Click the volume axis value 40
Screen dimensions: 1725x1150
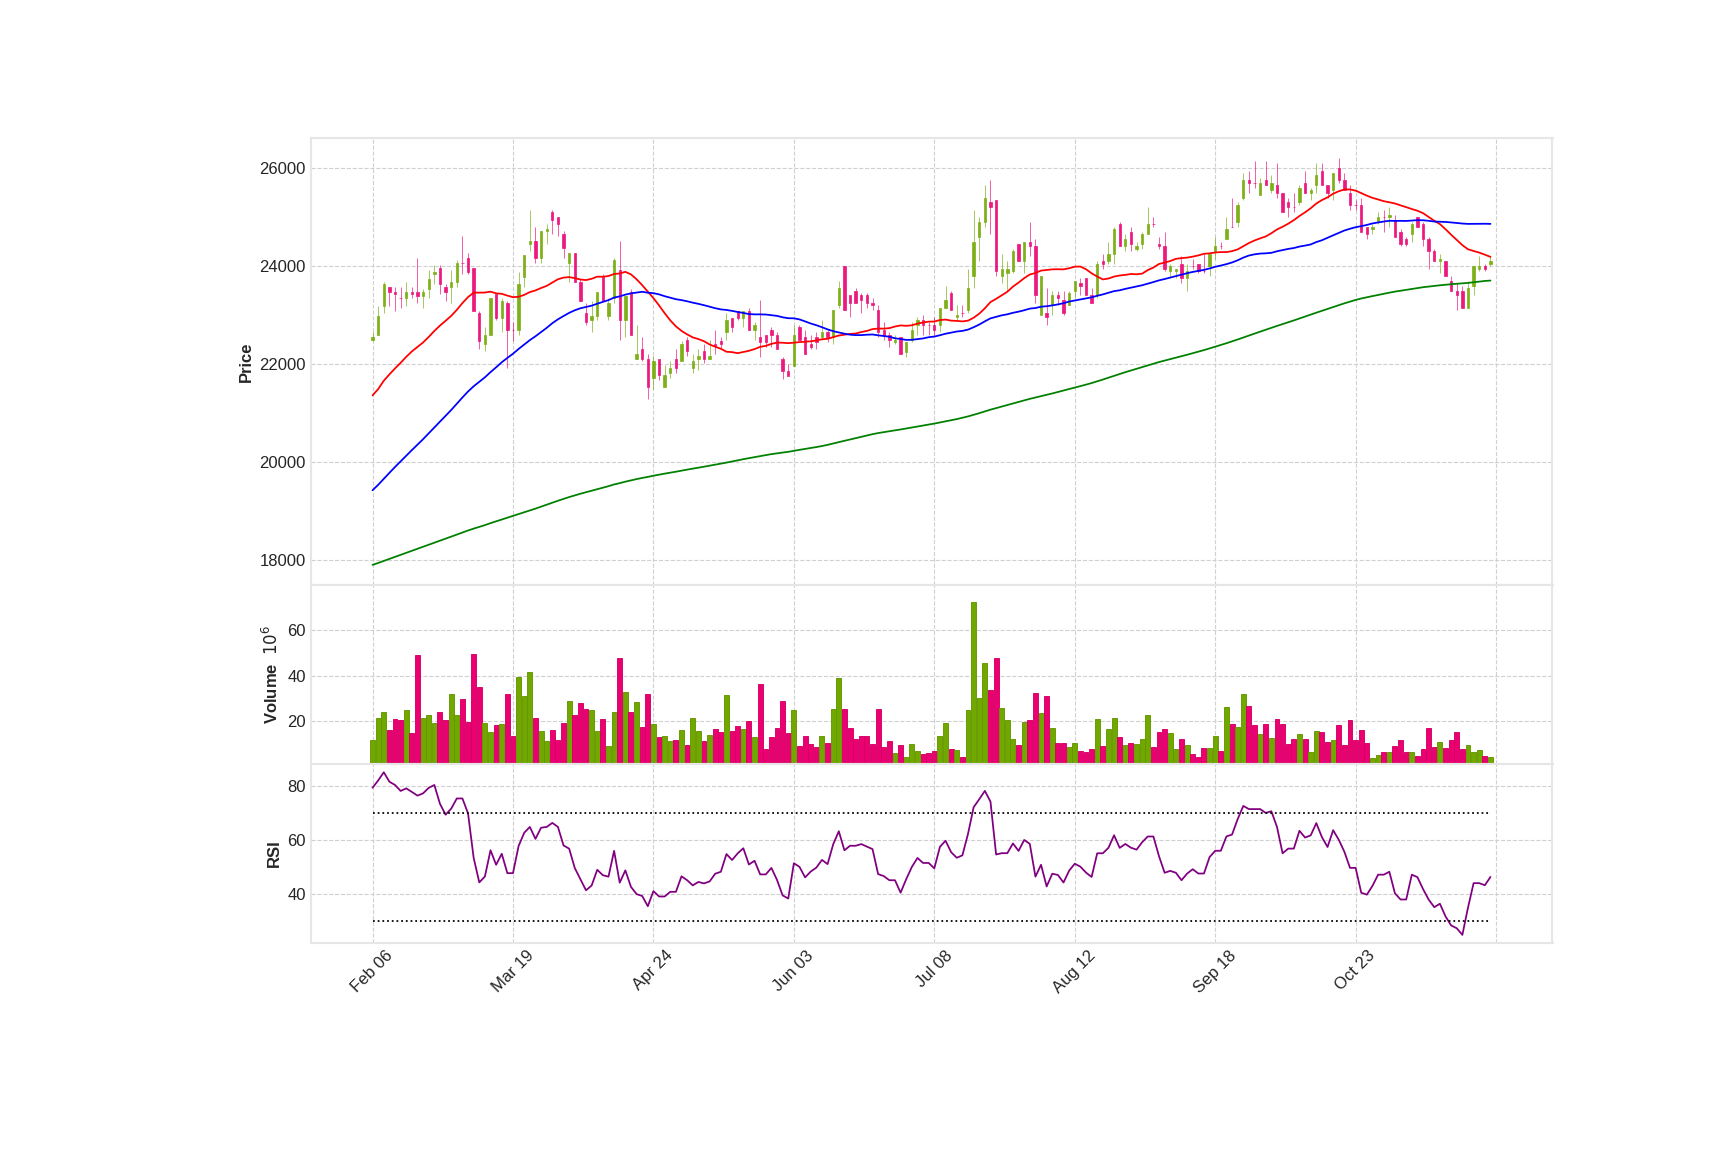[x=297, y=676]
